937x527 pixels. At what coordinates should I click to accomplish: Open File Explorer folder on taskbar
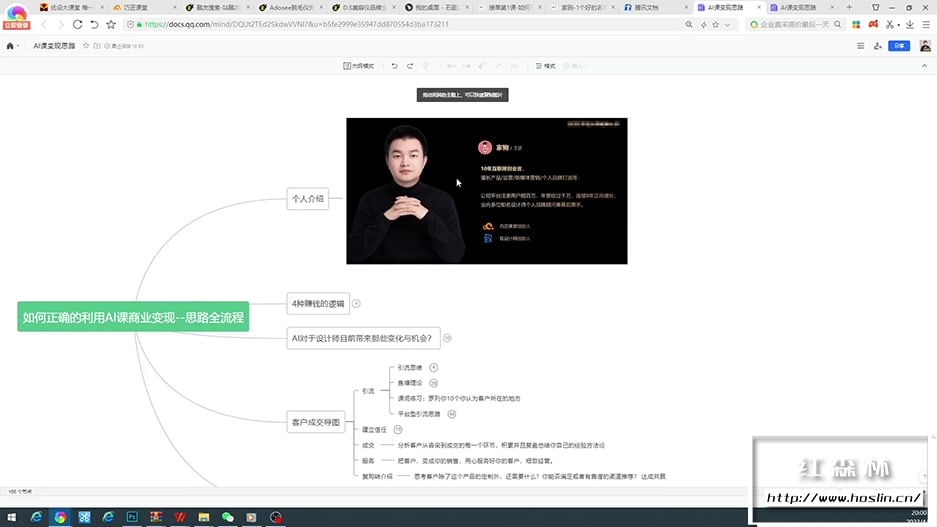tap(204, 517)
